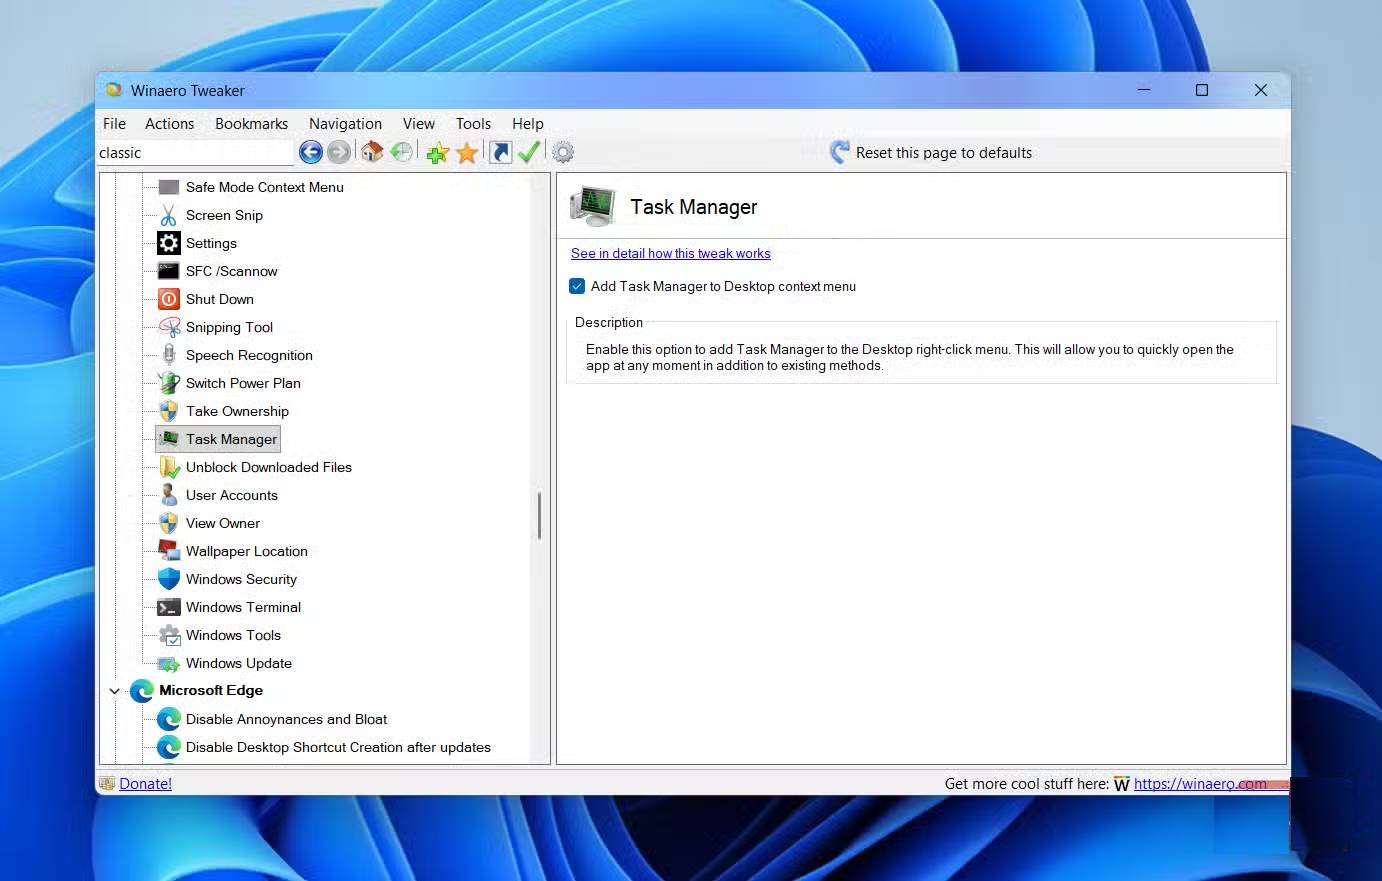Open settings via the gear icon
The width and height of the screenshot is (1382, 881).
(x=562, y=152)
